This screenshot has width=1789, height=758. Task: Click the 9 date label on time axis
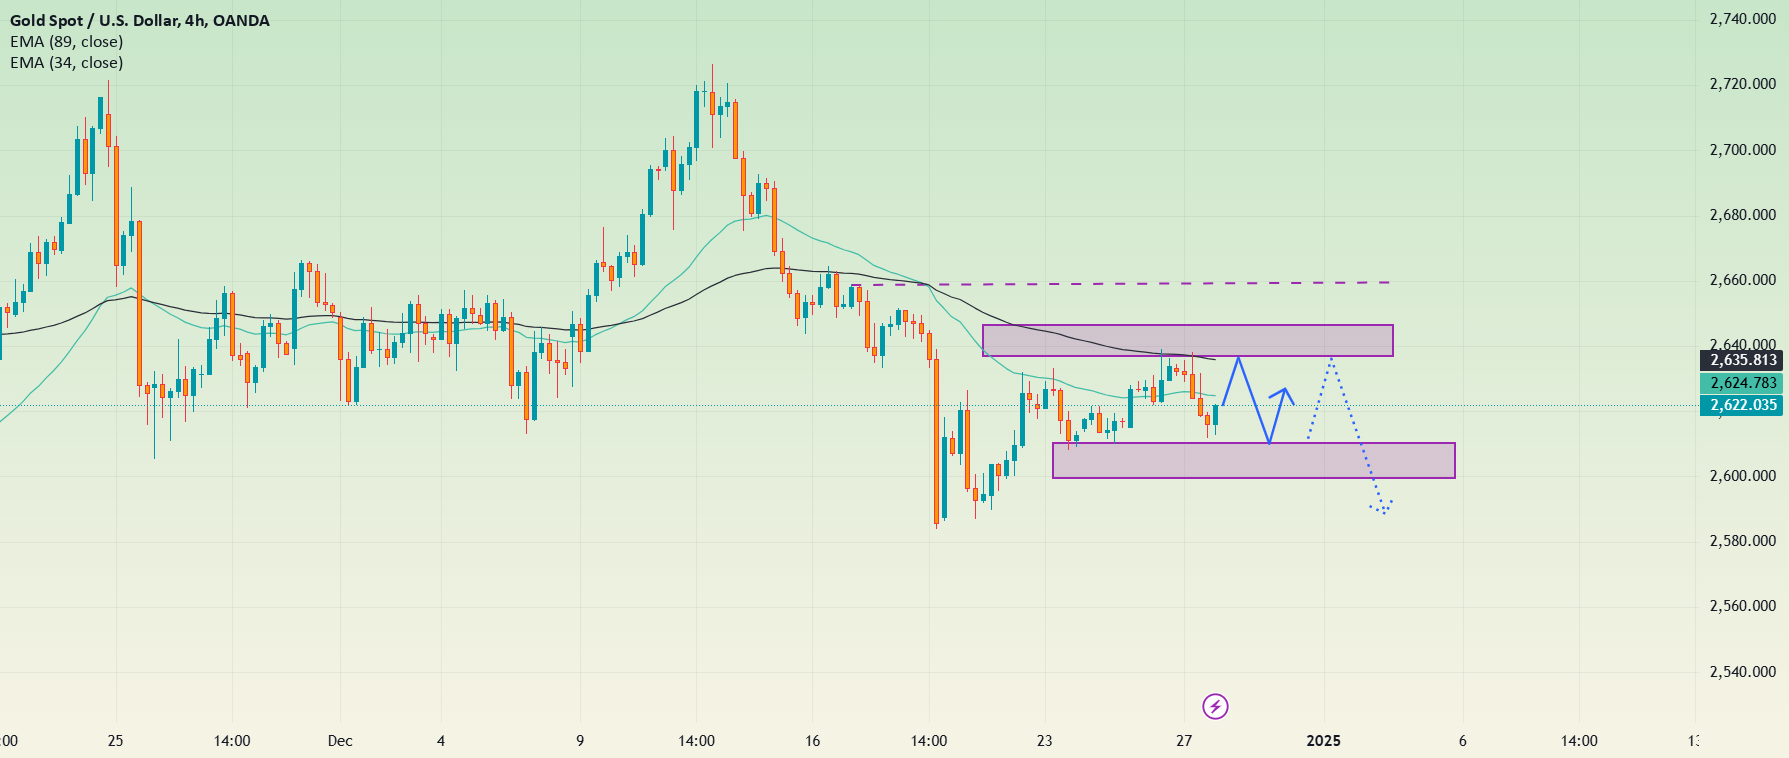pyautogui.click(x=580, y=741)
